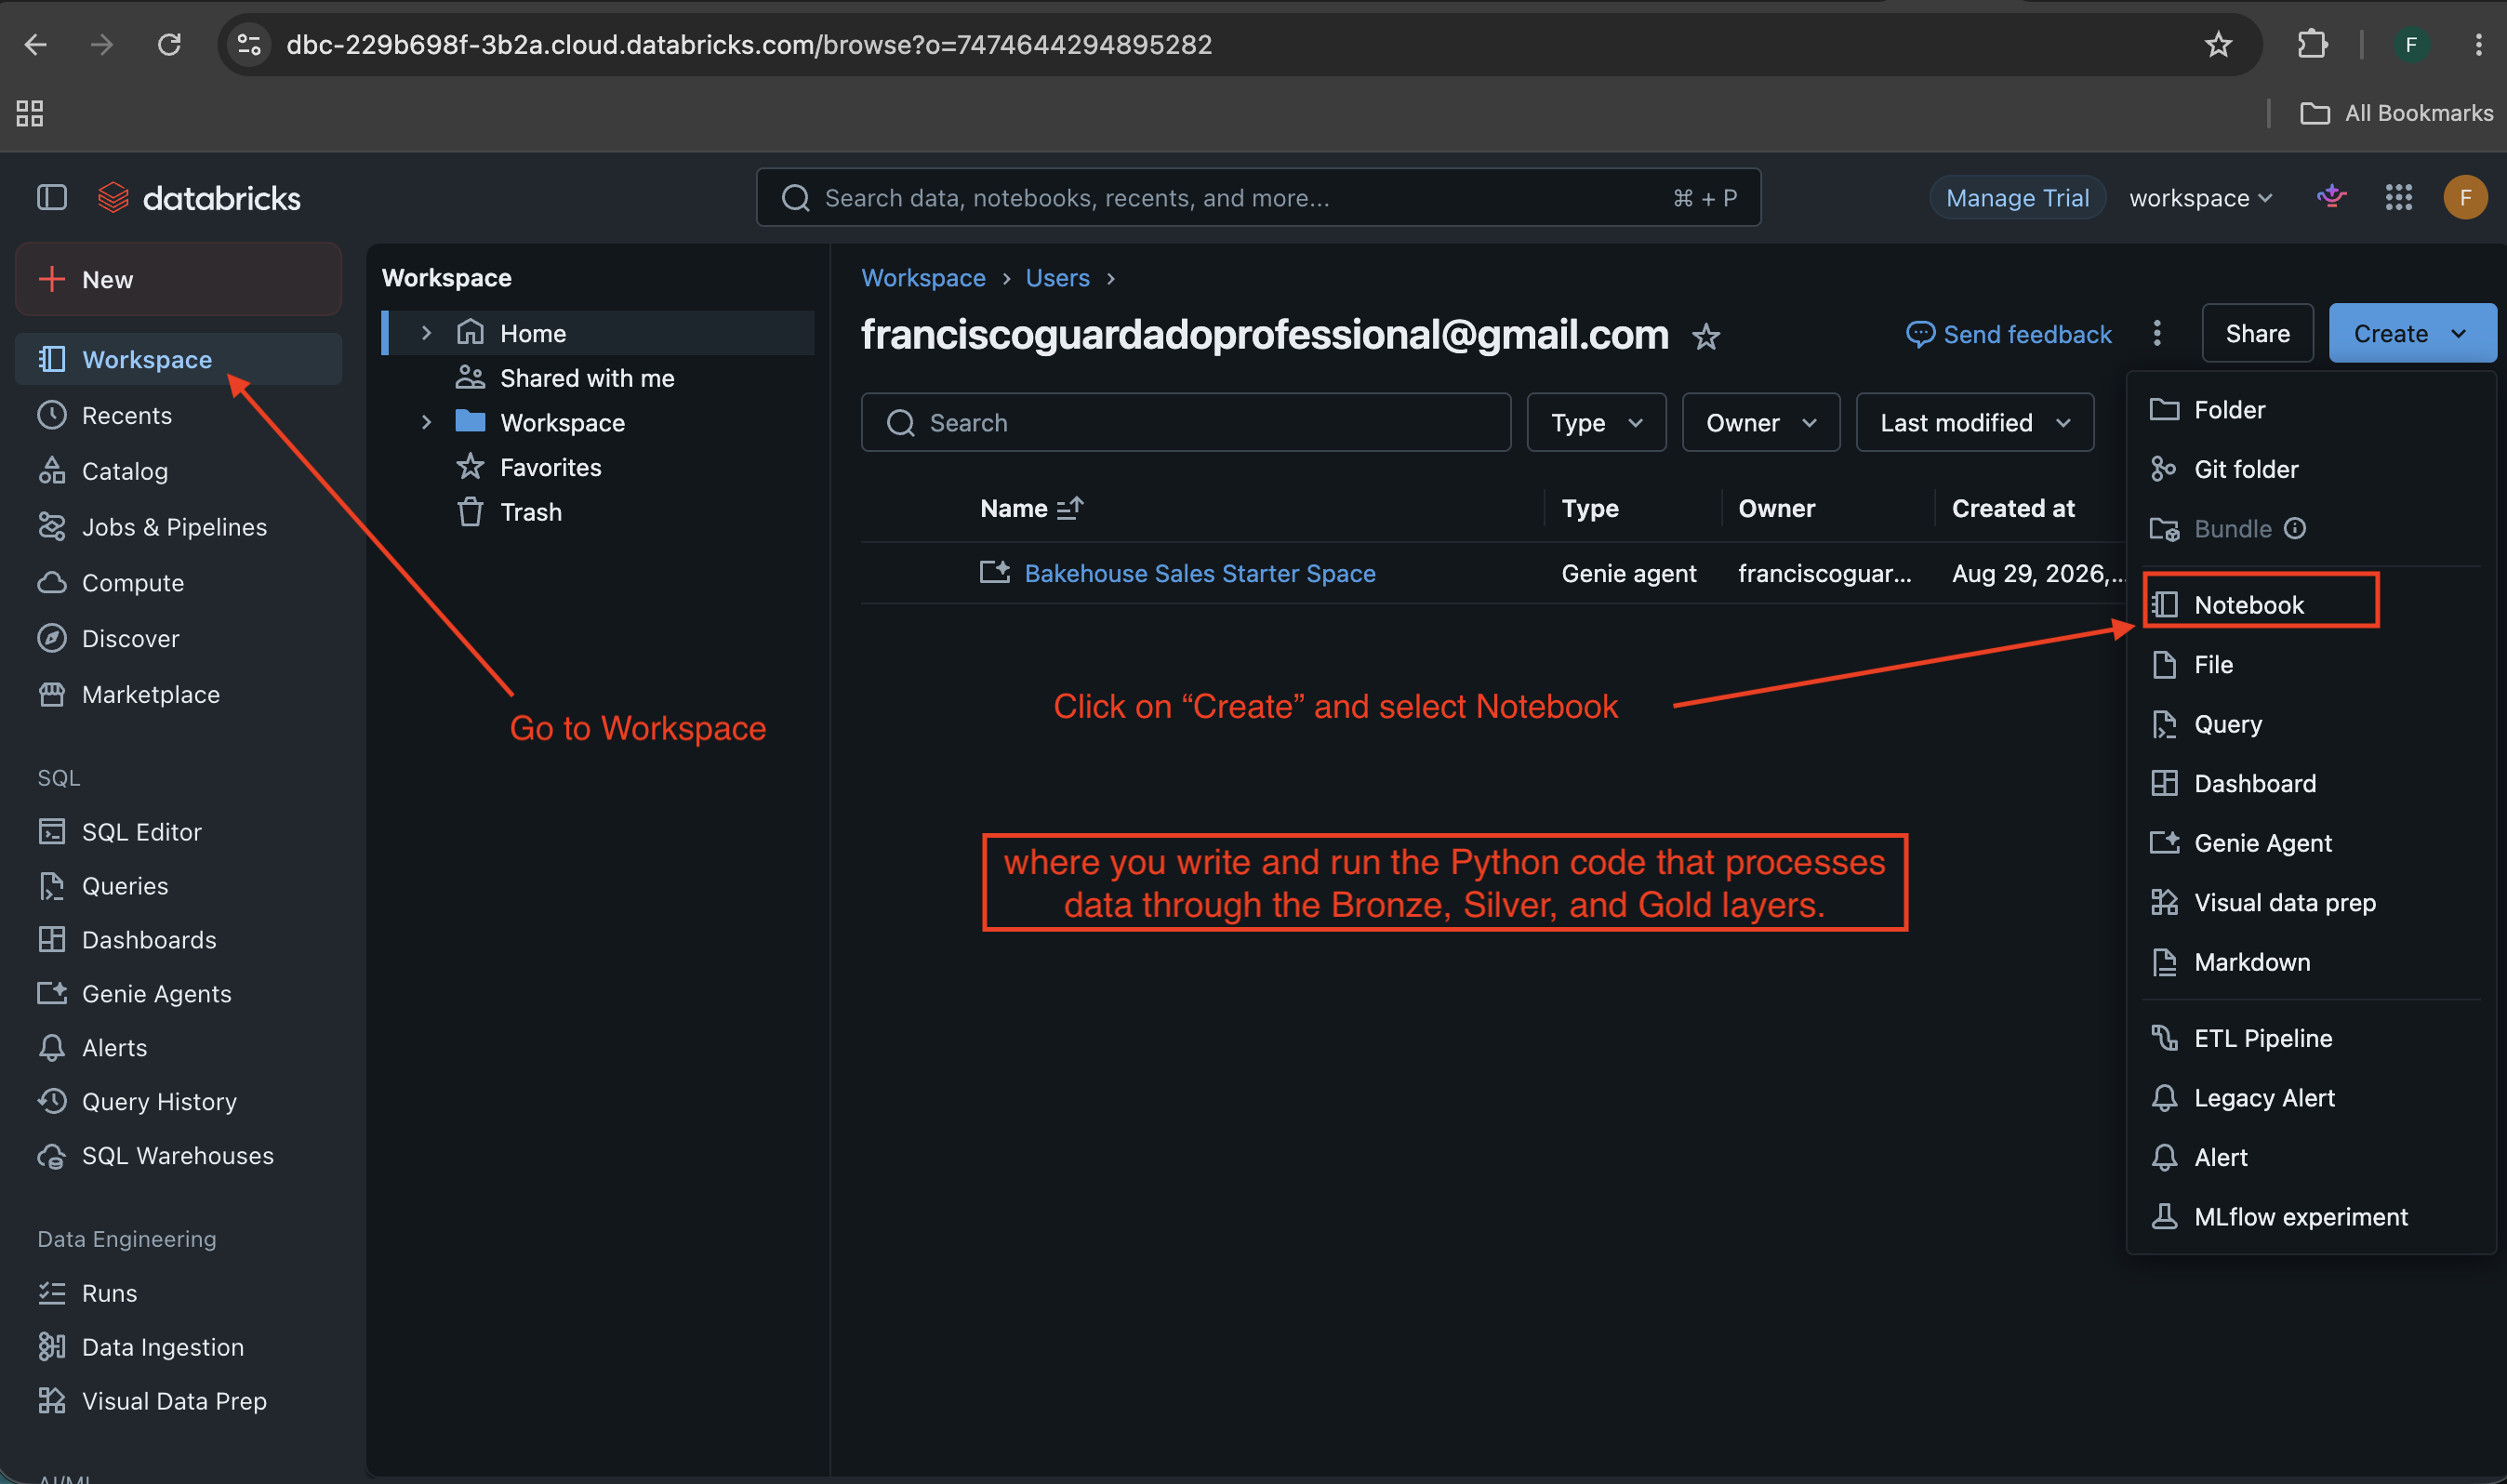Open Compute in the sidebar

[x=179, y=583]
